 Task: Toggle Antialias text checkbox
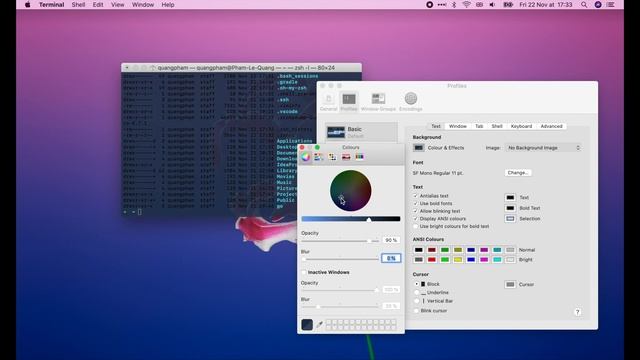(x=416, y=196)
